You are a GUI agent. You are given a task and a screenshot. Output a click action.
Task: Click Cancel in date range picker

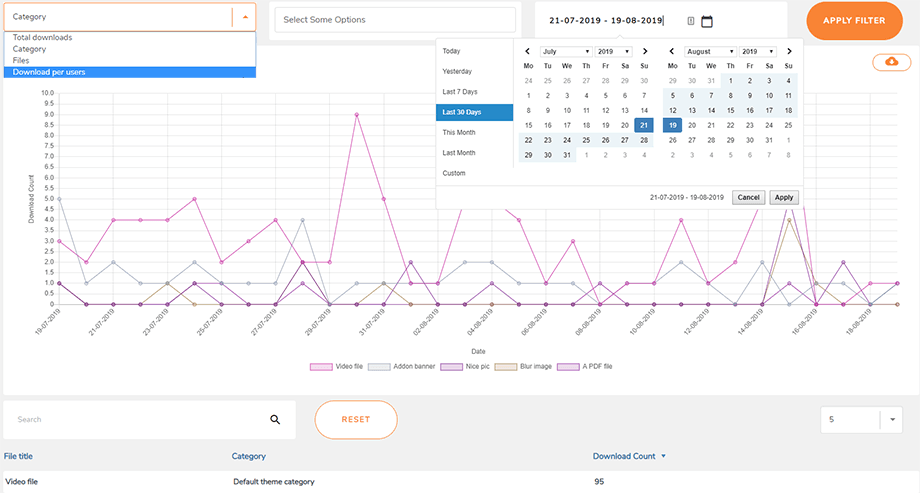(748, 197)
